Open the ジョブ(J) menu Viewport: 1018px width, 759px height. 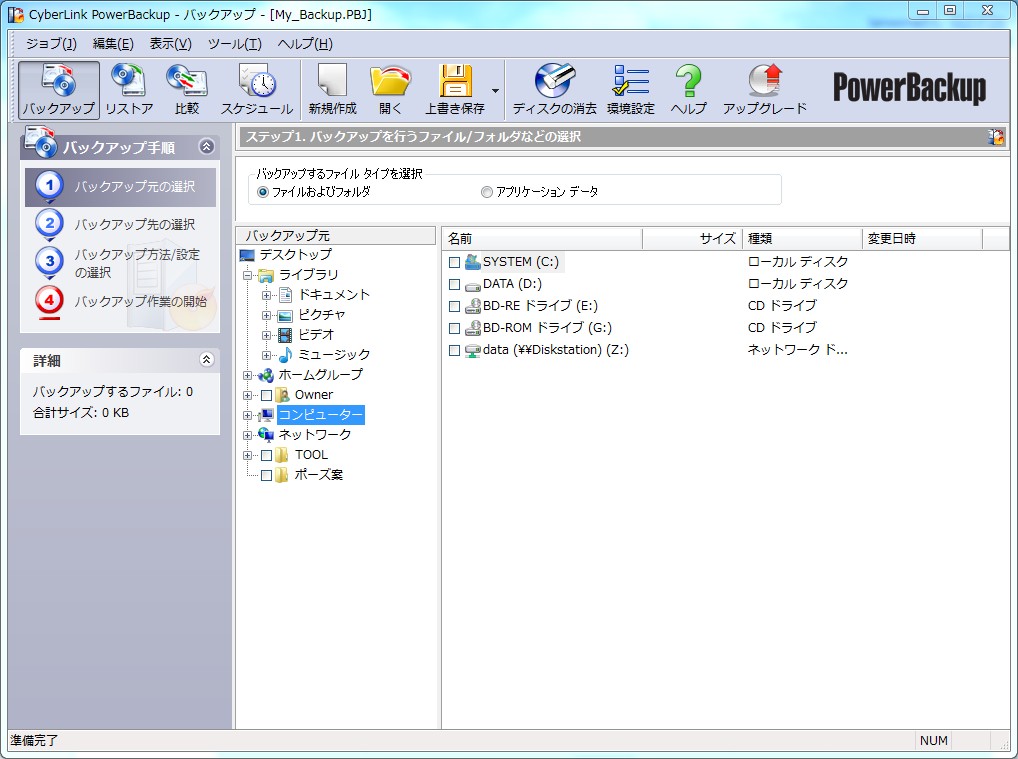point(51,44)
